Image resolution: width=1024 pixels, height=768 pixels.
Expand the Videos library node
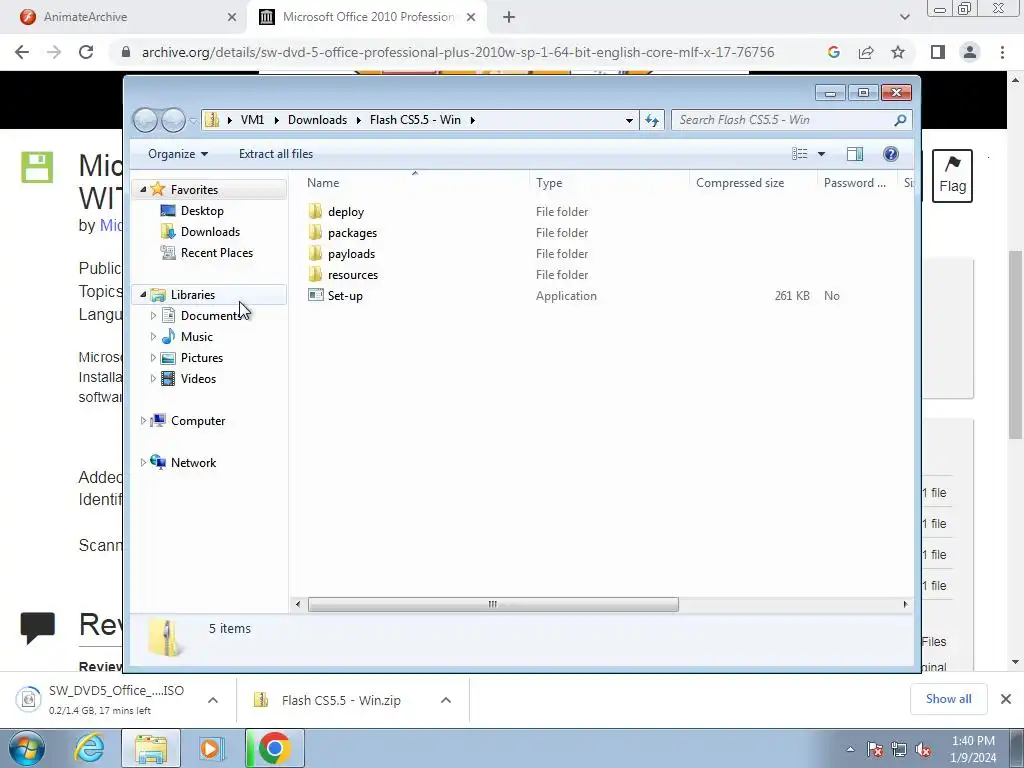coord(153,378)
